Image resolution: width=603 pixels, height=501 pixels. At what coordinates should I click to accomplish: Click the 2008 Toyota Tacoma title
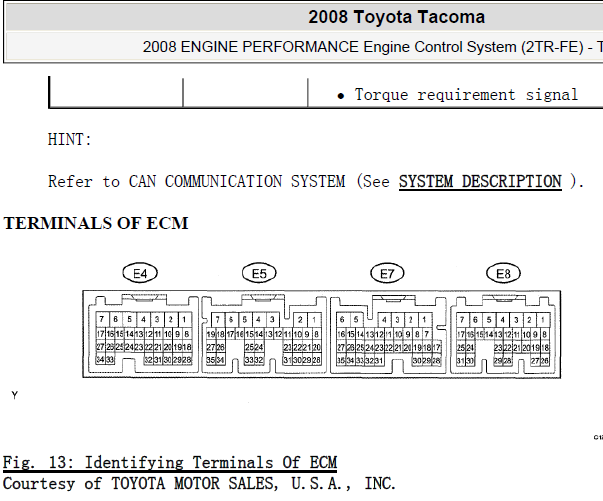click(396, 17)
